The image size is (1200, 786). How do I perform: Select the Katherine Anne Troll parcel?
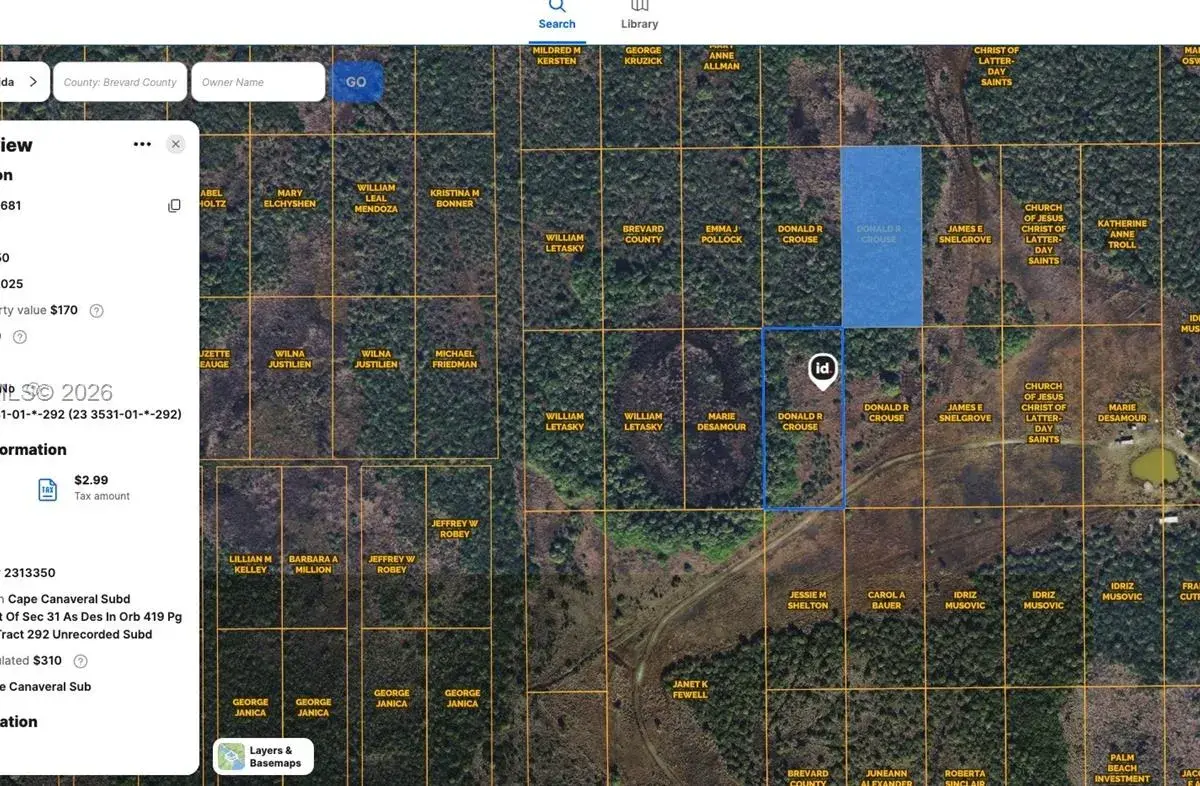(x=1121, y=236)
